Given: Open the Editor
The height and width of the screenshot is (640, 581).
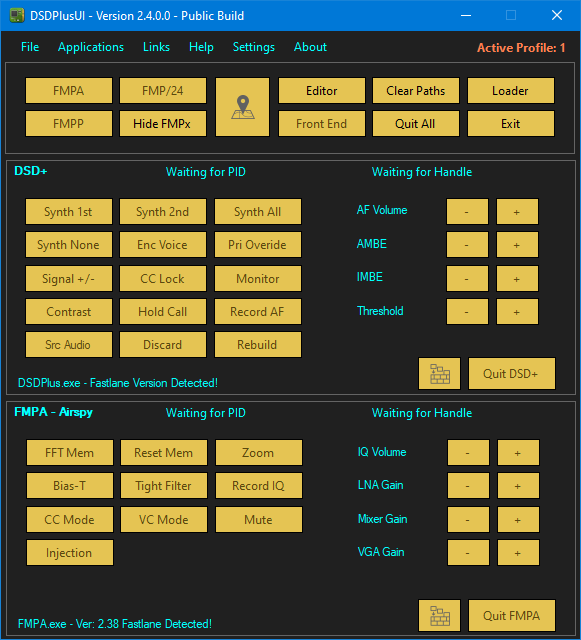Looking at the screenshot, I should (322, 90).
